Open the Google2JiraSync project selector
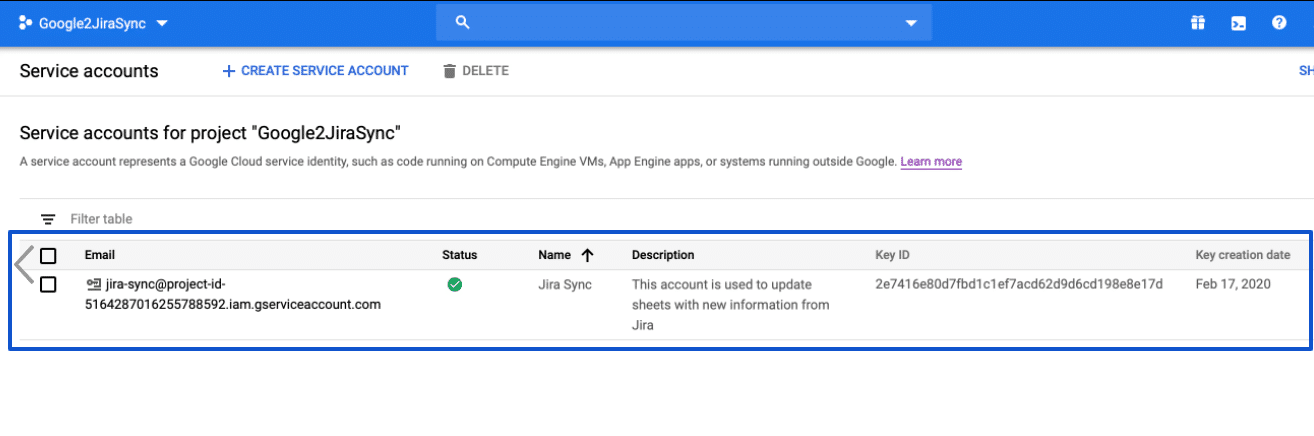Screen dimensions: 1314x436 point(93,23)
